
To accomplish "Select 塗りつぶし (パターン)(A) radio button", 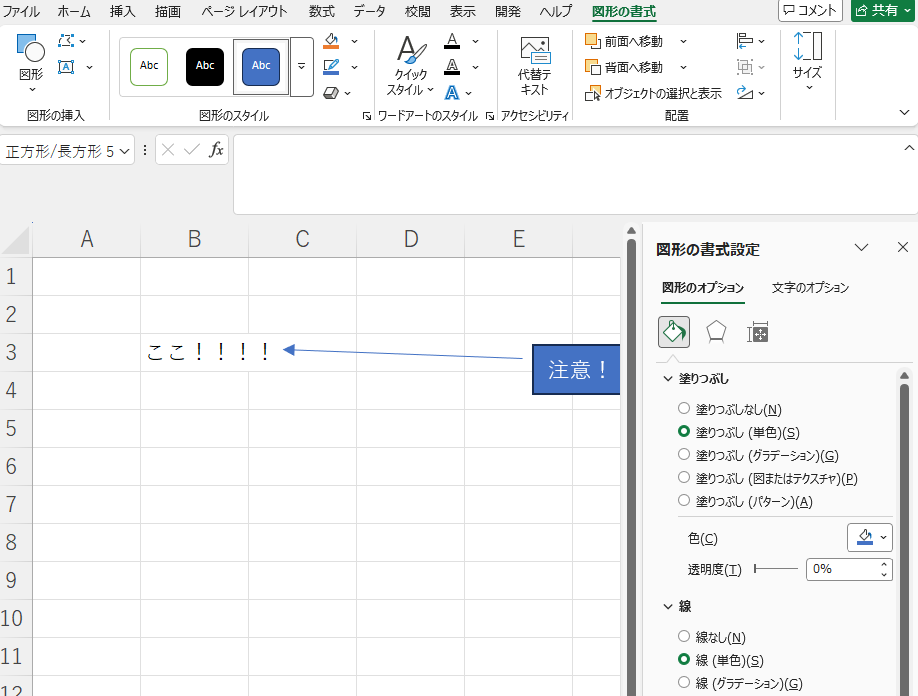I will [684, 500].
